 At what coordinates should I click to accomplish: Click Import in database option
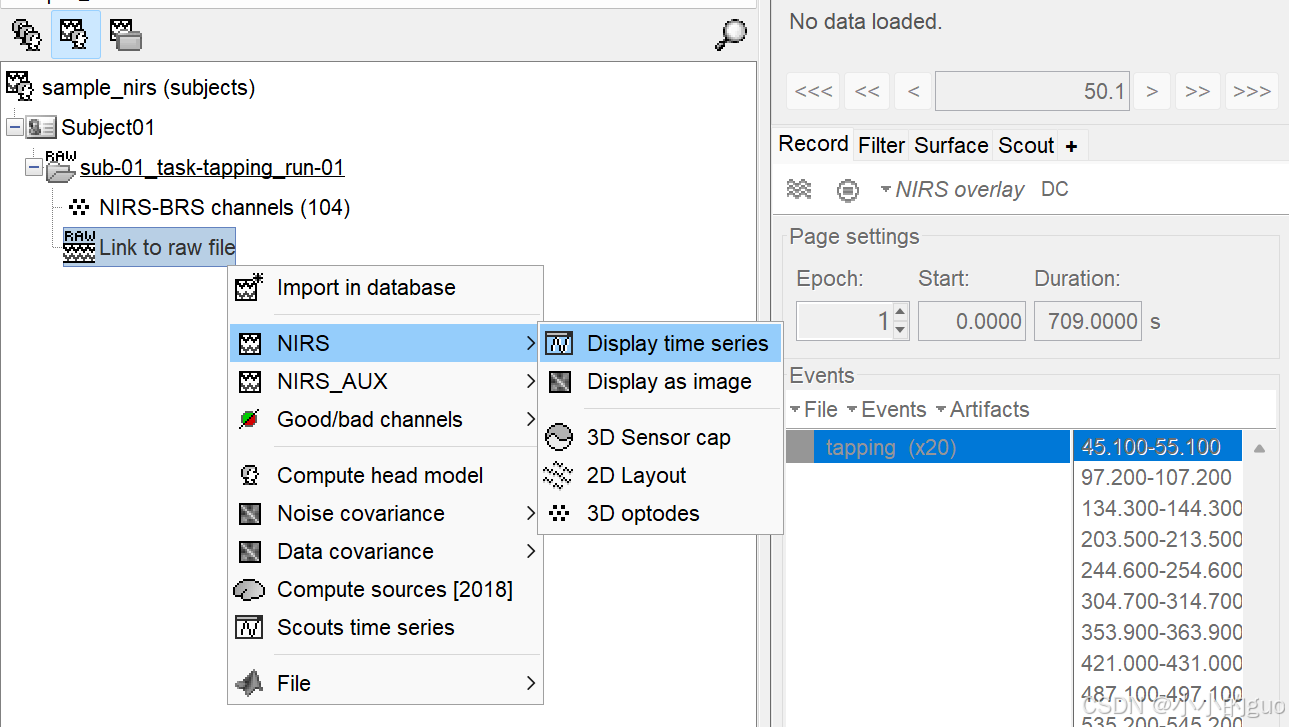click(x=365, y=288)
